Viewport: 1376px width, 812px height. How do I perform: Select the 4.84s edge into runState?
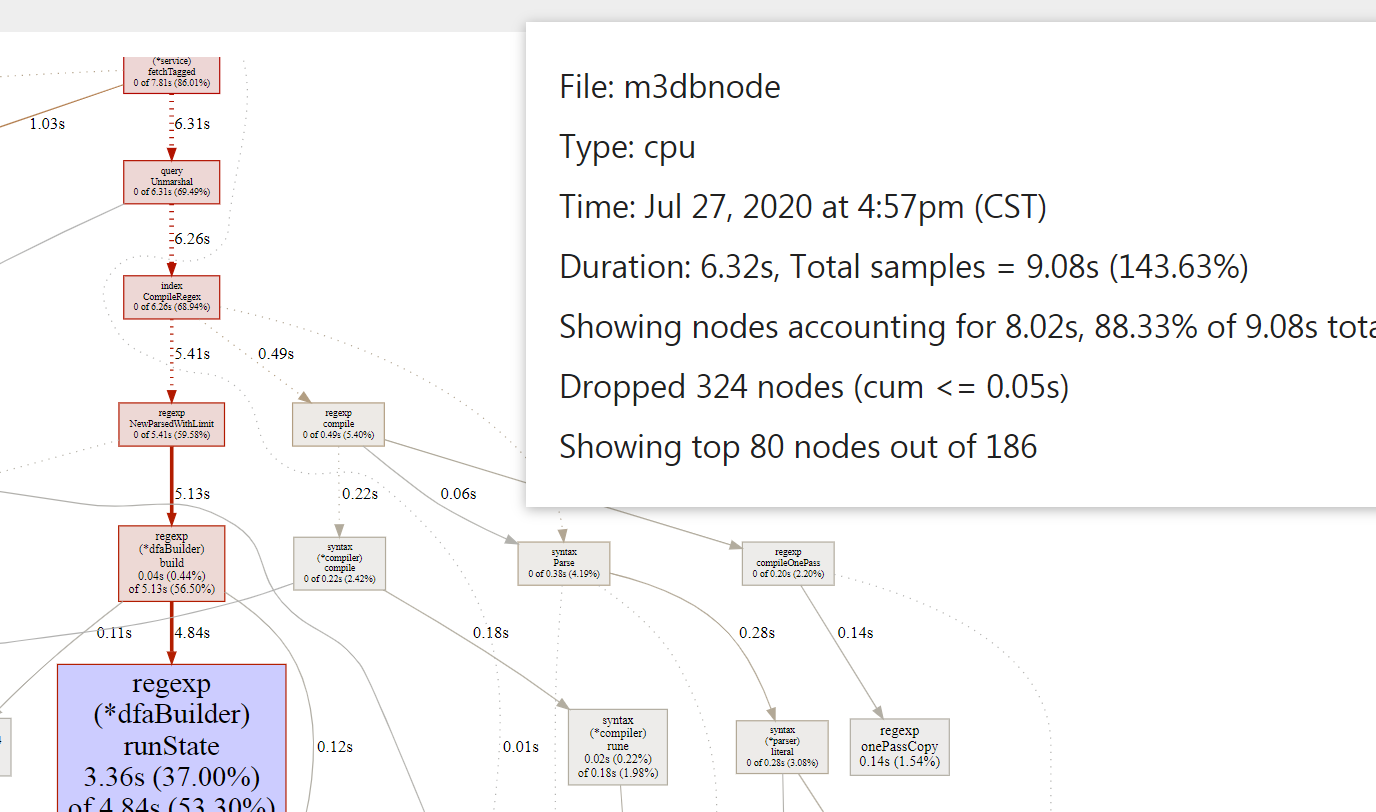(192, 632)
